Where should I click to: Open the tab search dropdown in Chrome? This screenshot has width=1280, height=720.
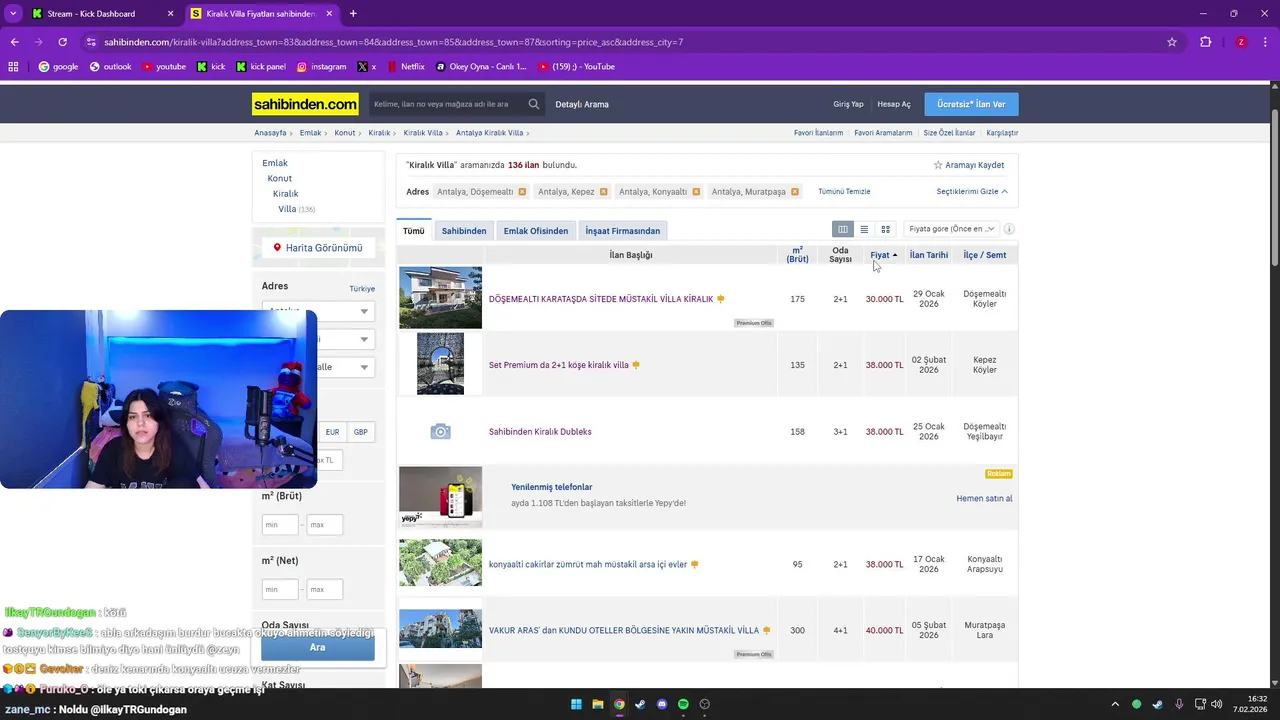click(x=13, y=14)
